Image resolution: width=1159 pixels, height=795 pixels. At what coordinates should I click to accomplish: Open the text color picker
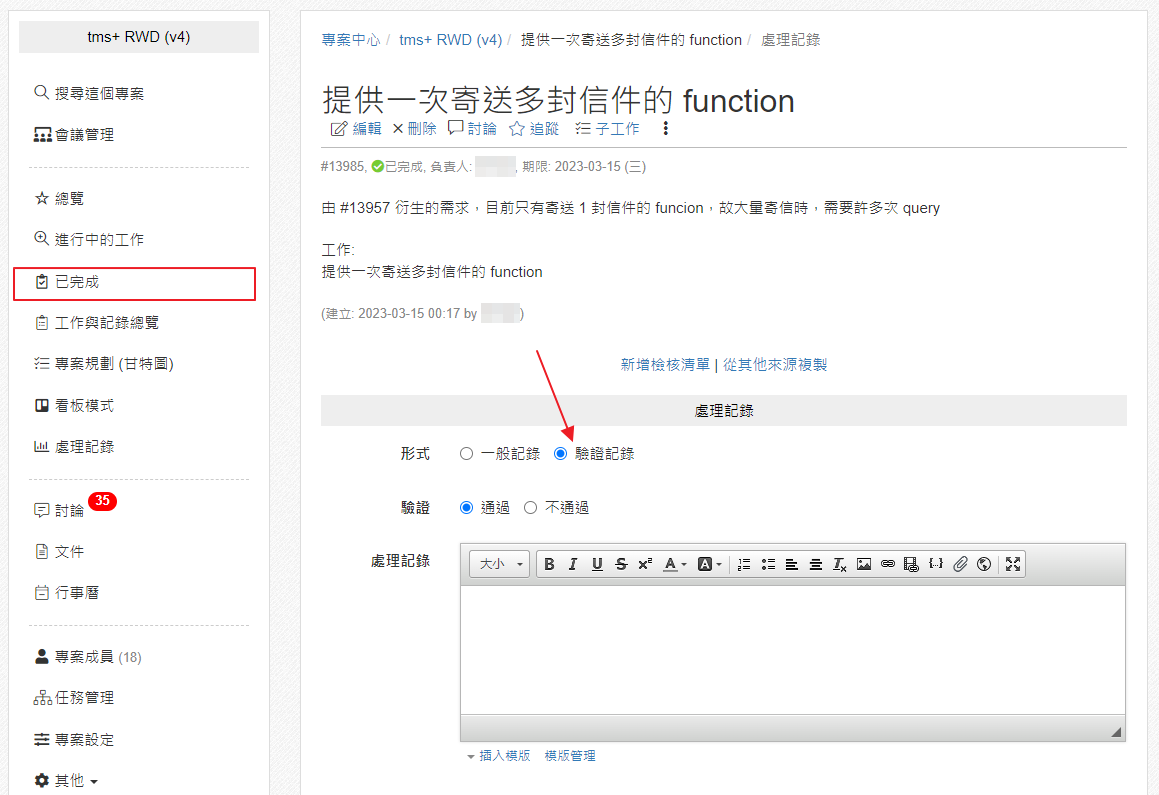click(674, 564)
